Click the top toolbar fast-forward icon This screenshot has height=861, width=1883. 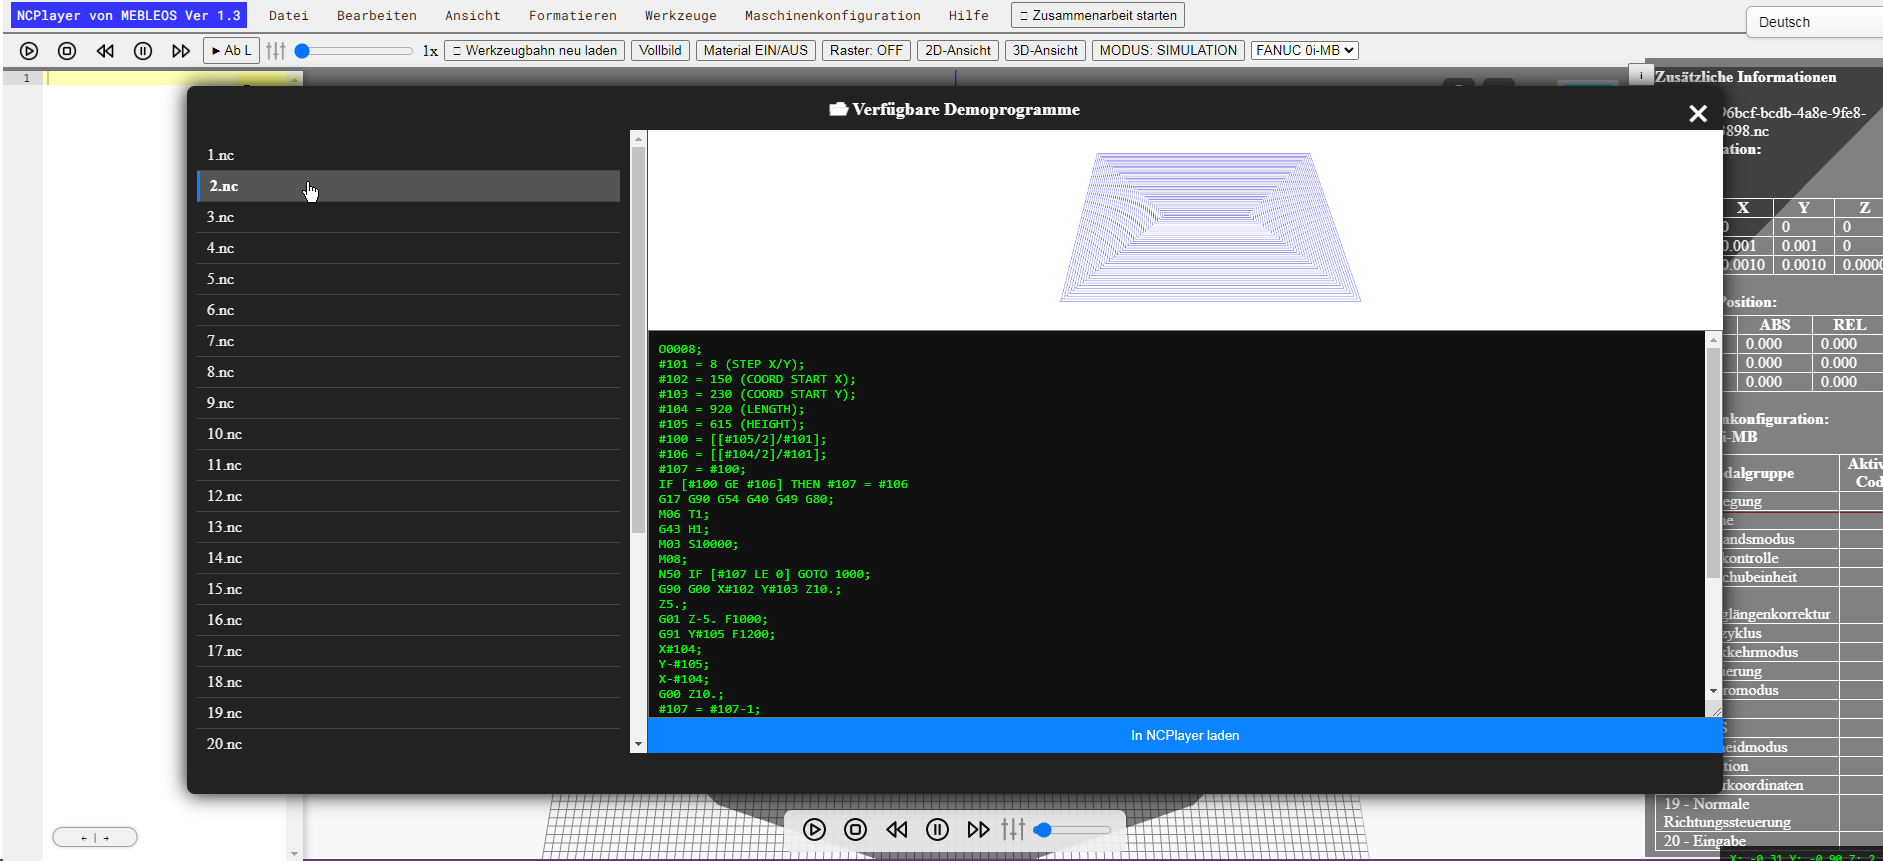click(x=181, y=51)
